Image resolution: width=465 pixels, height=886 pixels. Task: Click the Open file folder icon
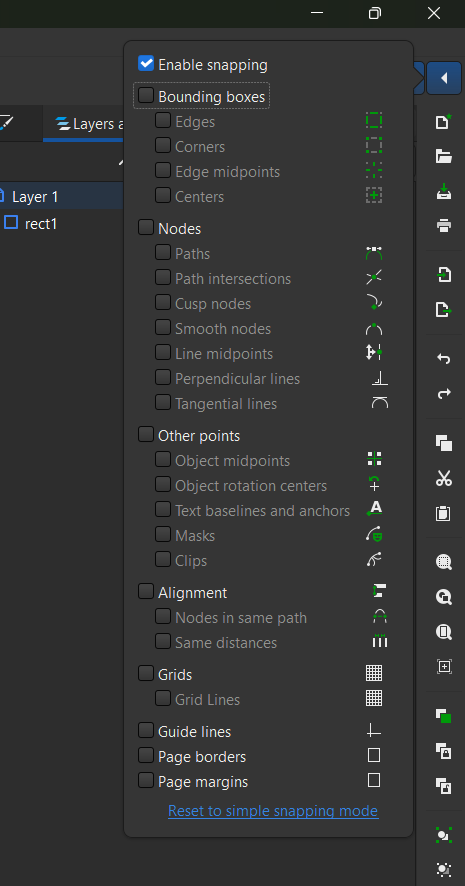pos(444,157)
